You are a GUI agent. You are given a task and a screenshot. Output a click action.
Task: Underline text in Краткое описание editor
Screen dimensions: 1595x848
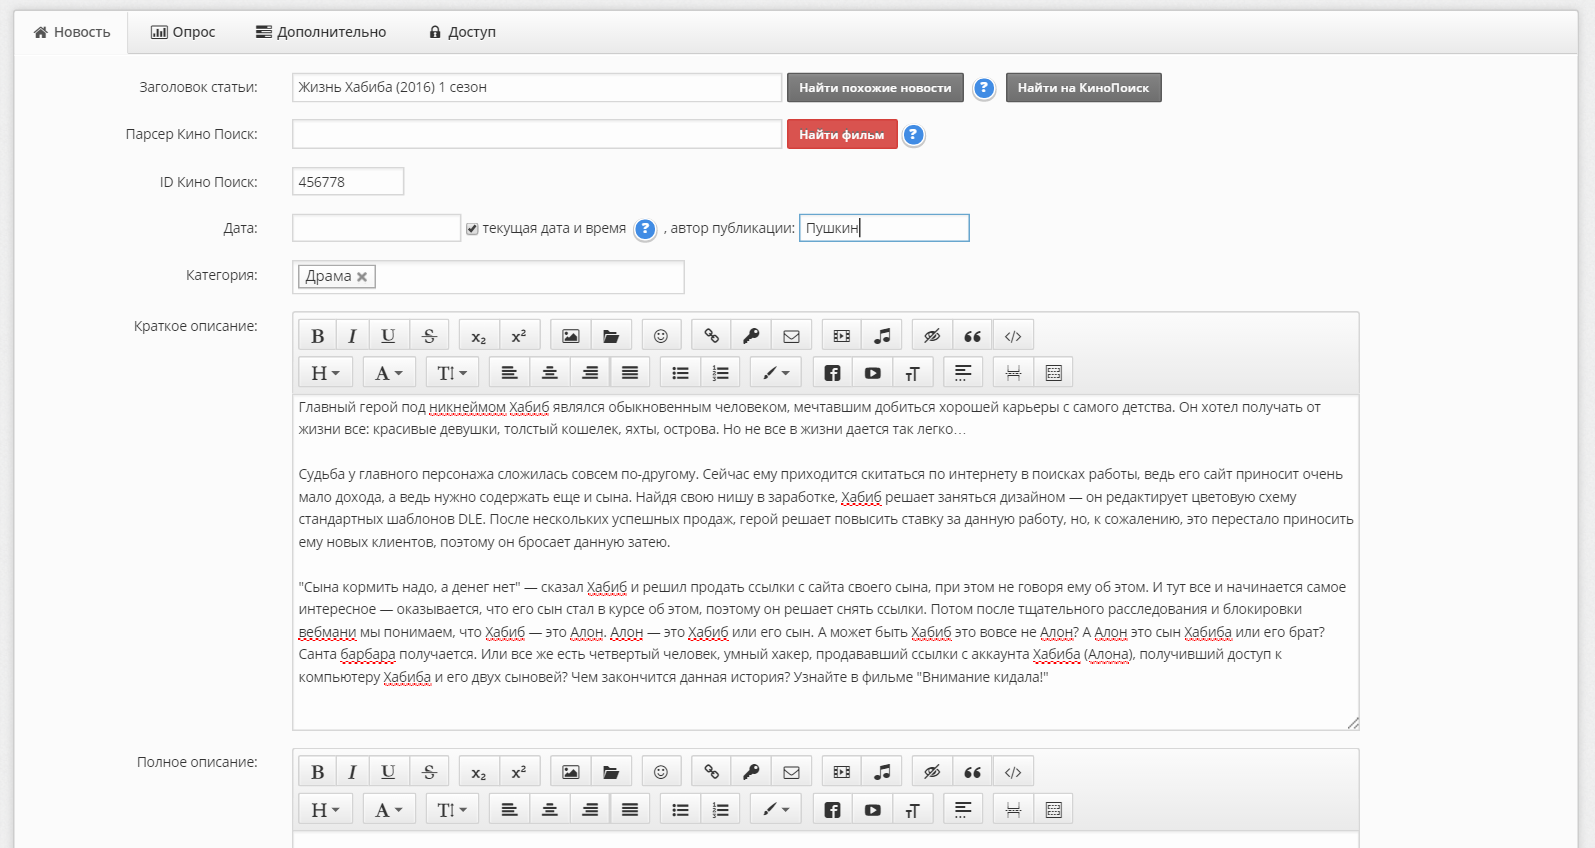tap(388, 336)
